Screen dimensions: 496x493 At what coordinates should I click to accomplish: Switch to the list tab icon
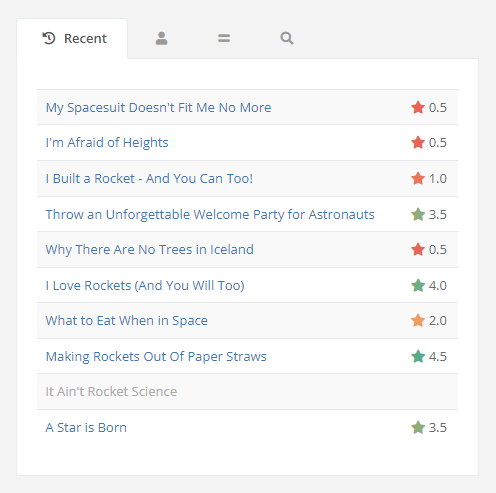tap(224, 38)
